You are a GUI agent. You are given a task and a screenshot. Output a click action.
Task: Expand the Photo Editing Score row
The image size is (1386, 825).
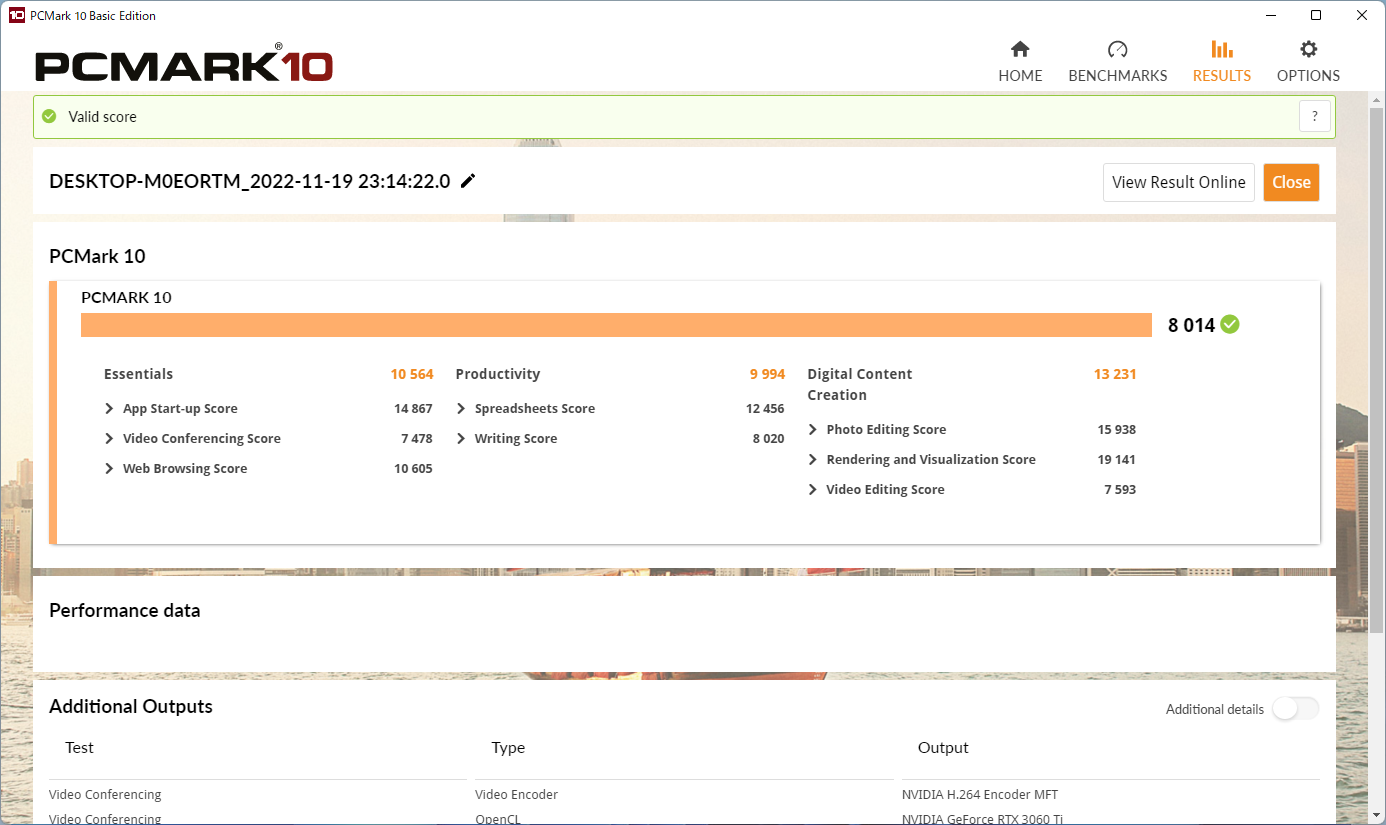pyautogui.click(x=972, y=430)
